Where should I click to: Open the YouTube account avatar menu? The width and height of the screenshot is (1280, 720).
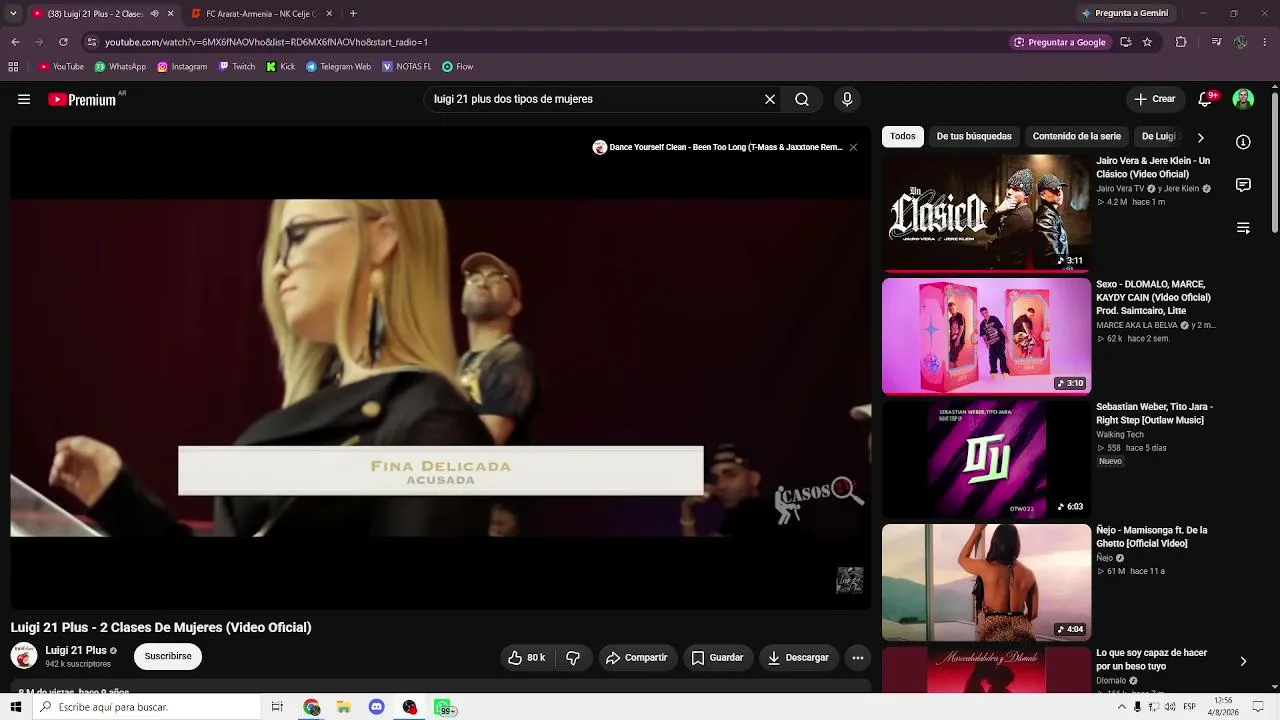(1243, 99)
